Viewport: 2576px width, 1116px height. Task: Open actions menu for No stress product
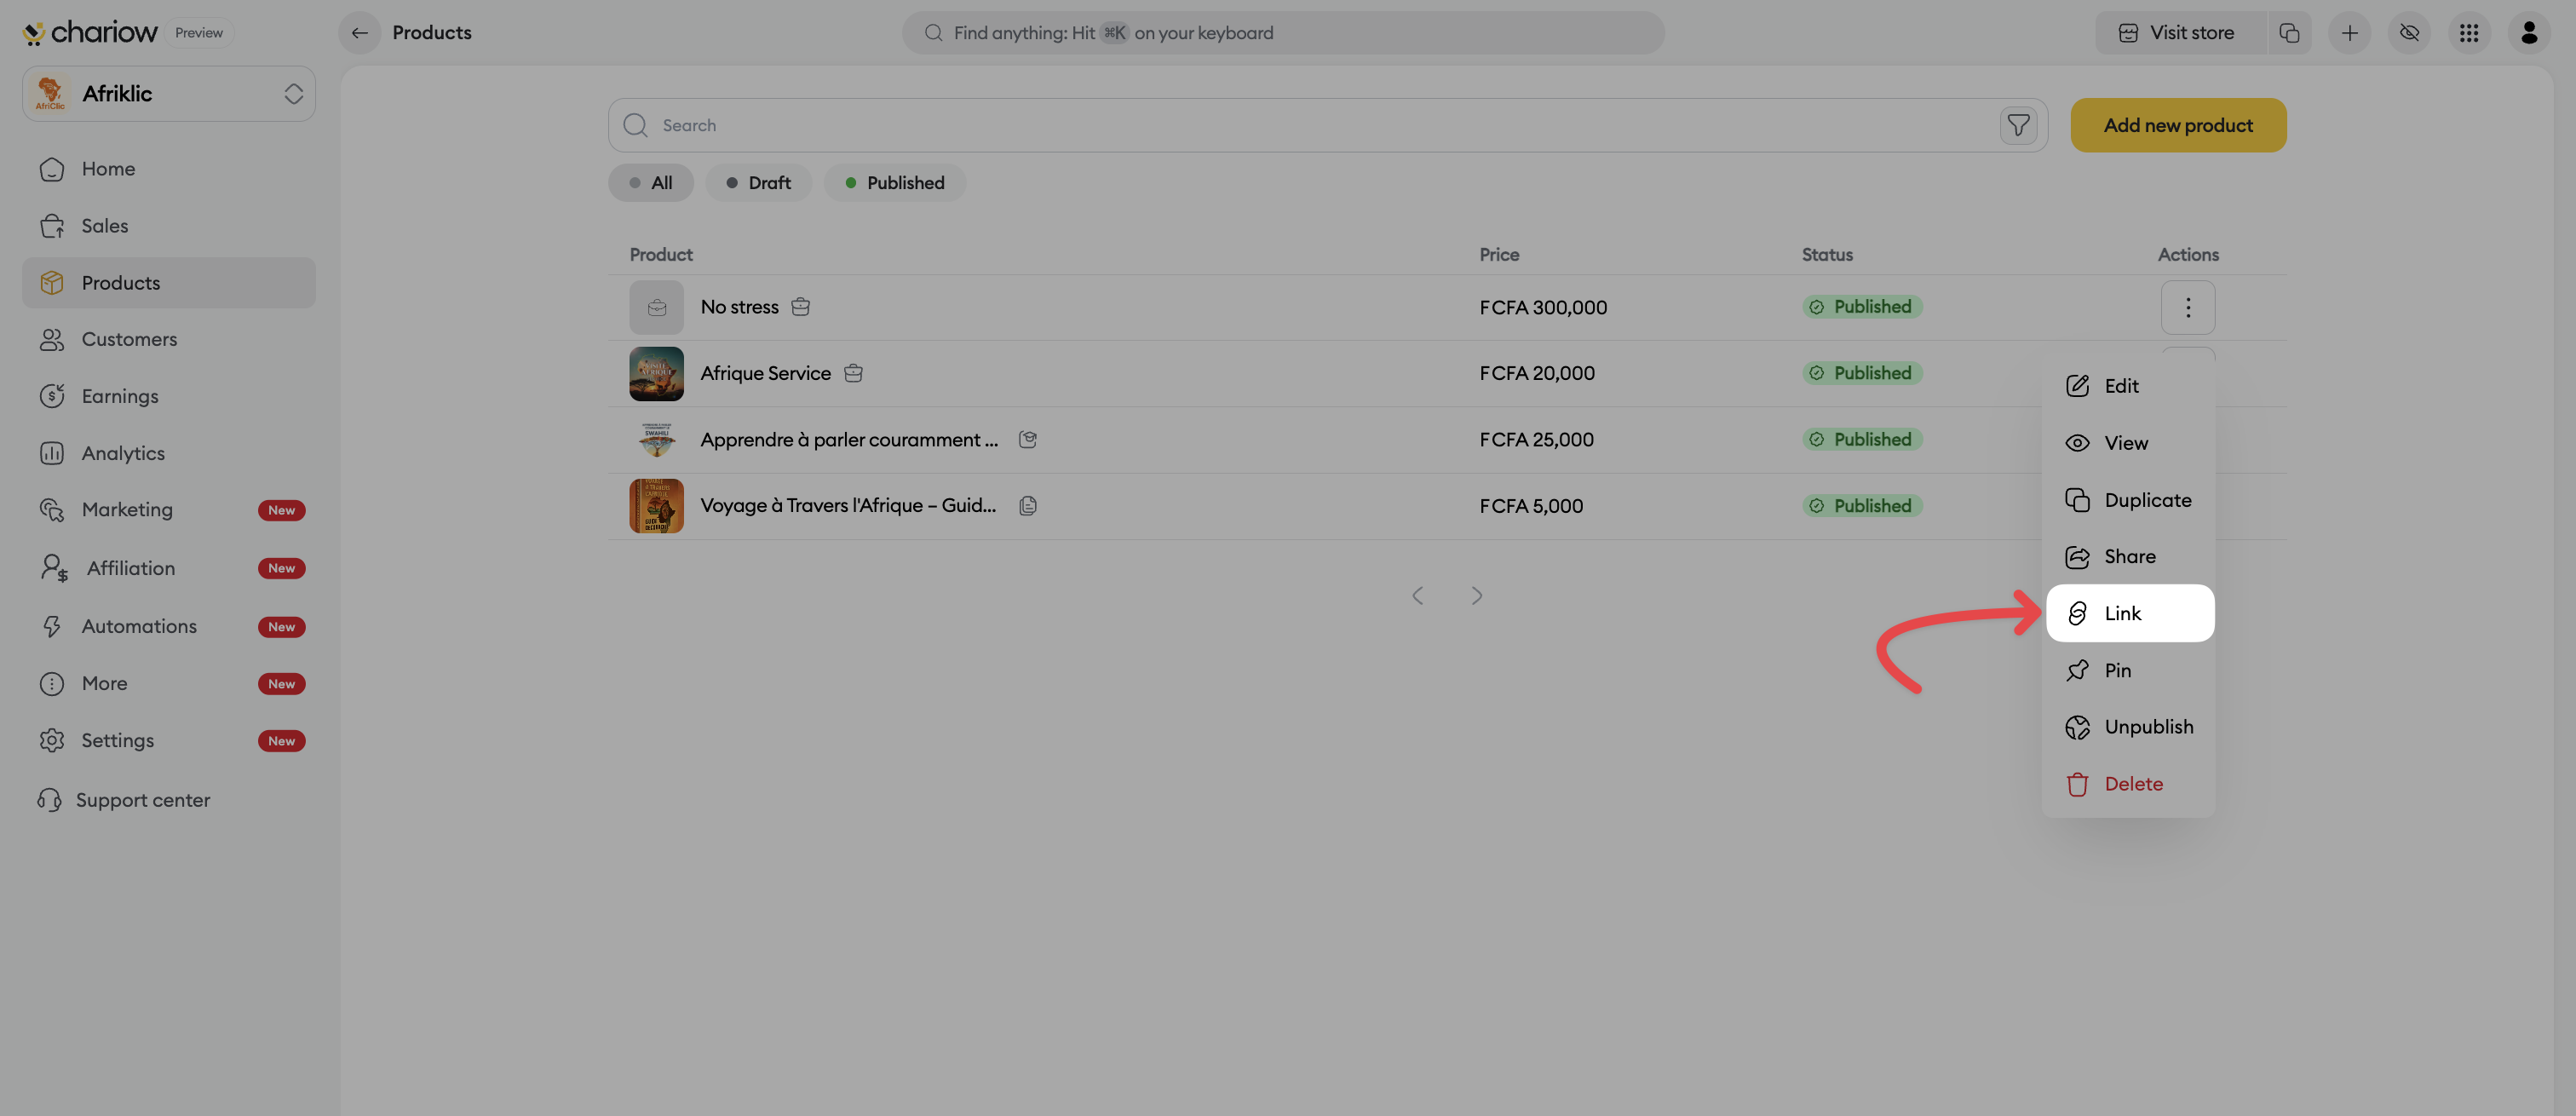(2187, 307)
